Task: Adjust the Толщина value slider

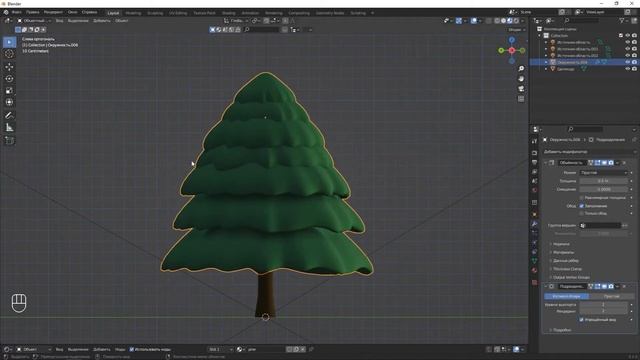Action: [603, 181]
